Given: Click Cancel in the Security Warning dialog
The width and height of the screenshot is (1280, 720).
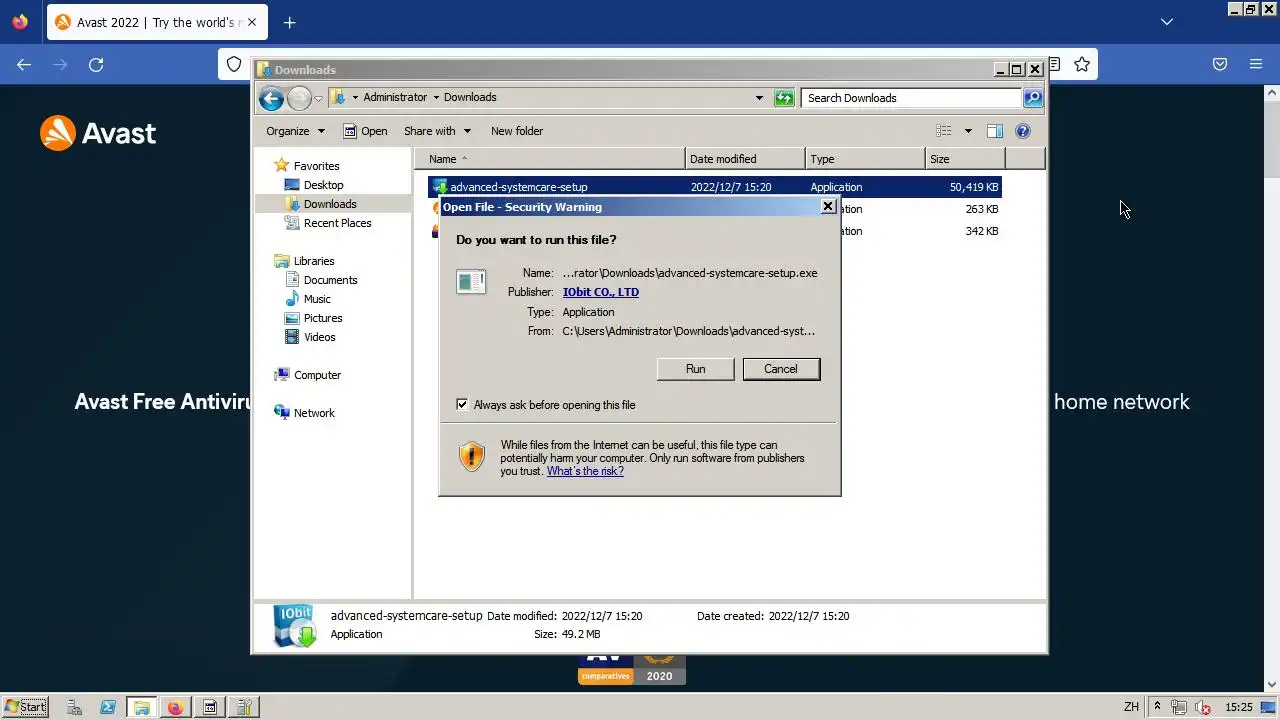Looking at the screenshot, I should pyautogui.click(x=781, y=369).
